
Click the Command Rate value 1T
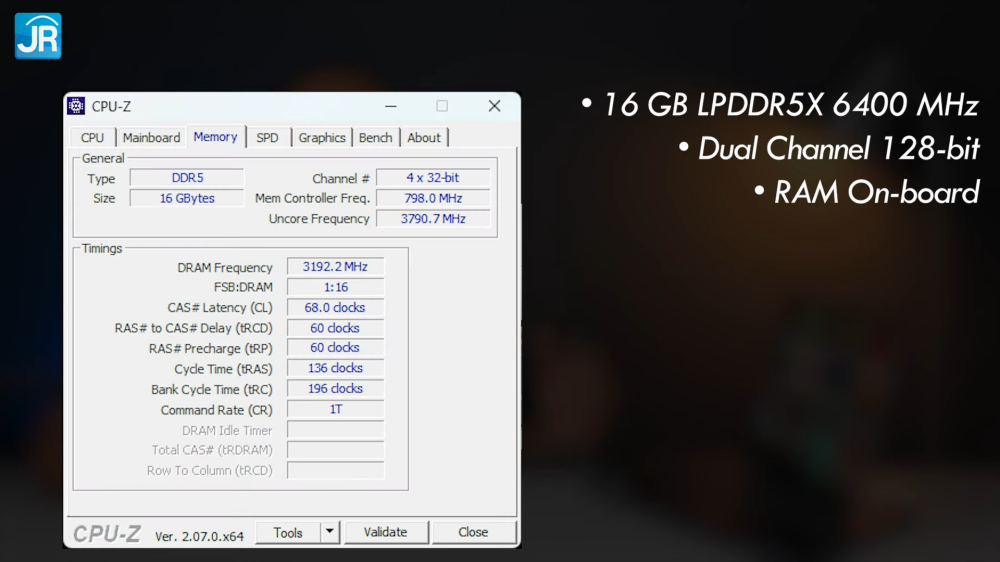pos(335,409)
